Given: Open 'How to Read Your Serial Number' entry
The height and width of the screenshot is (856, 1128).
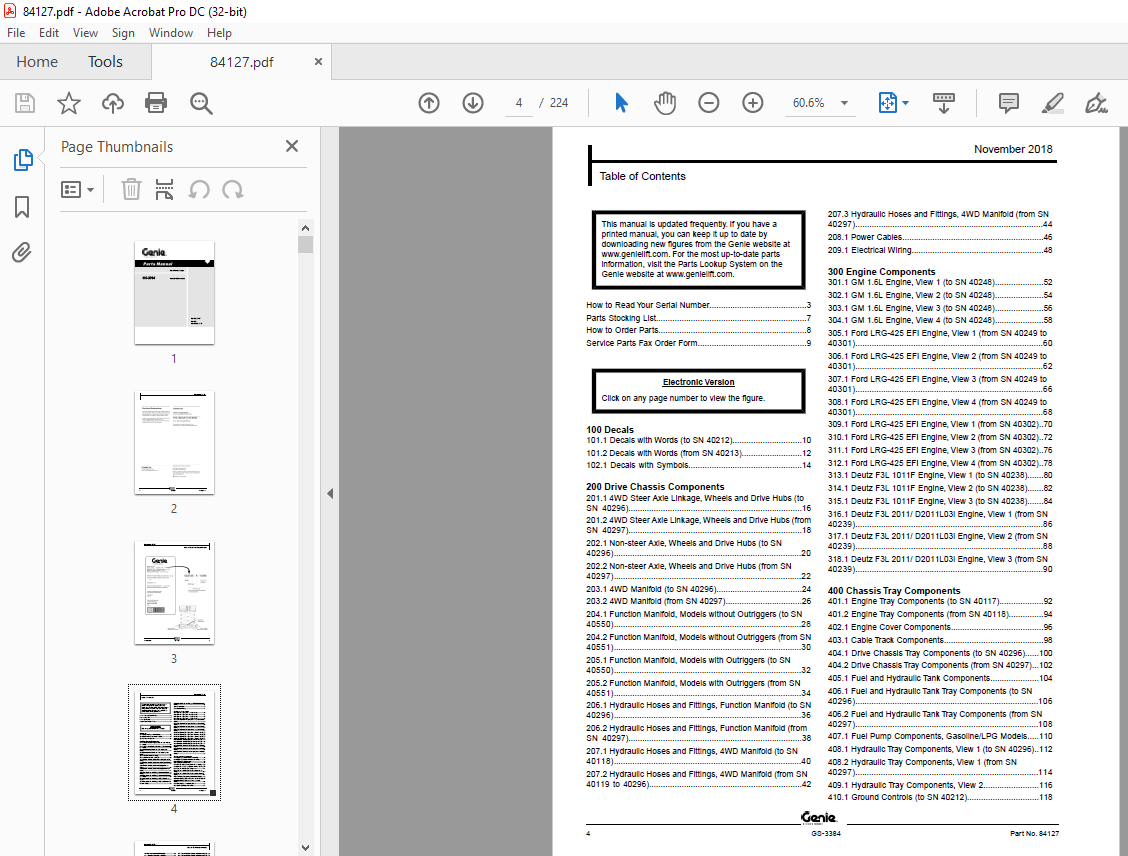Looking at the screenshot, I should tap(699, 305).
